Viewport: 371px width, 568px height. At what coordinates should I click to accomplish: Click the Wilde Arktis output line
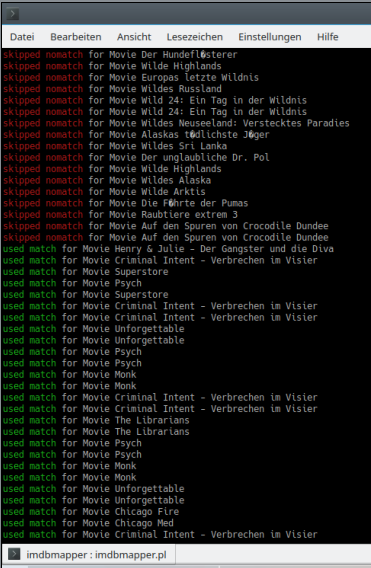click(104, 192)
